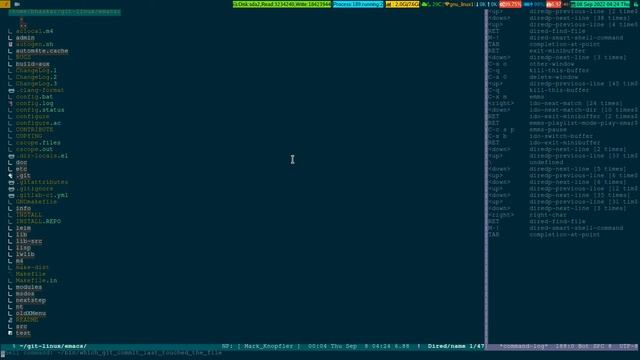Click the folder icon beside build-aux
Image resolution: width=640 pixels, height=360 pixels.
pyautogui.click(x=11, y=64)
